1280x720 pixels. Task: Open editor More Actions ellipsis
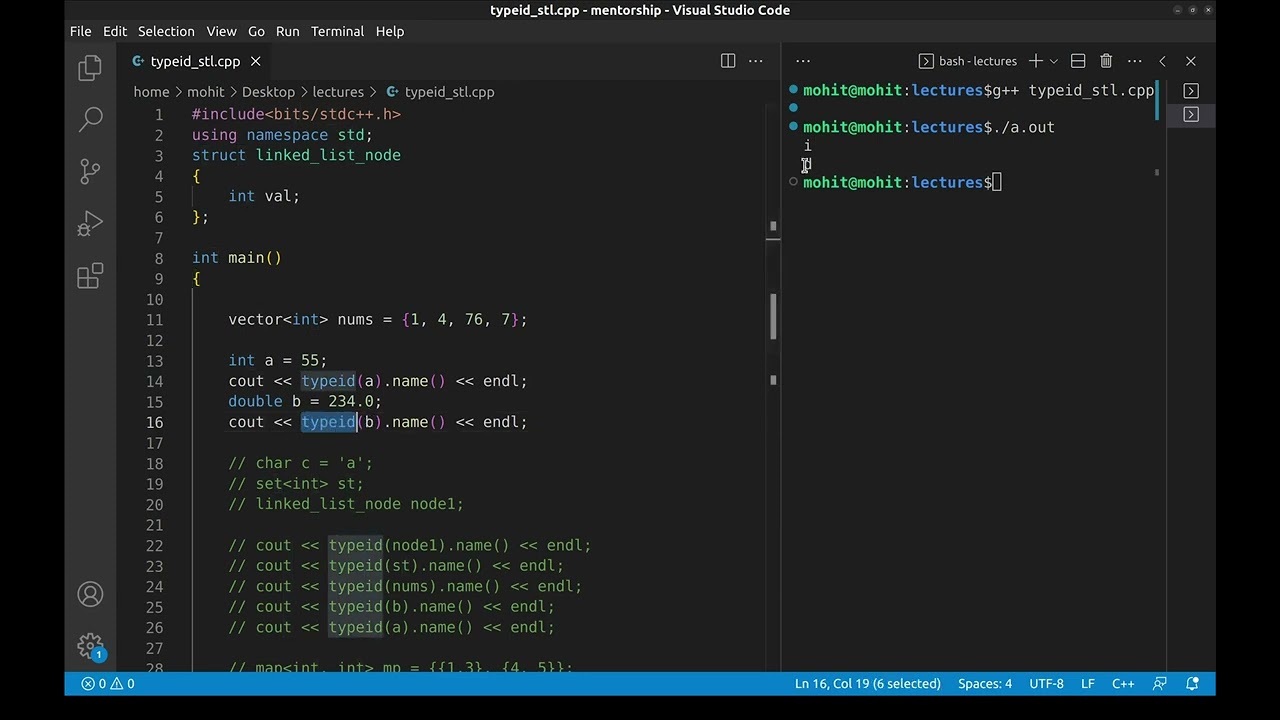756,61
